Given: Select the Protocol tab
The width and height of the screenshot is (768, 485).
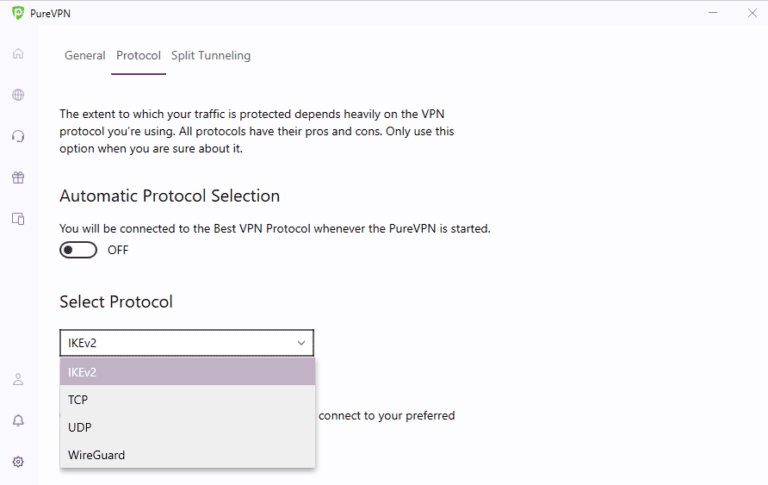Looking at the screenshot, I should [x=139, y=55].
